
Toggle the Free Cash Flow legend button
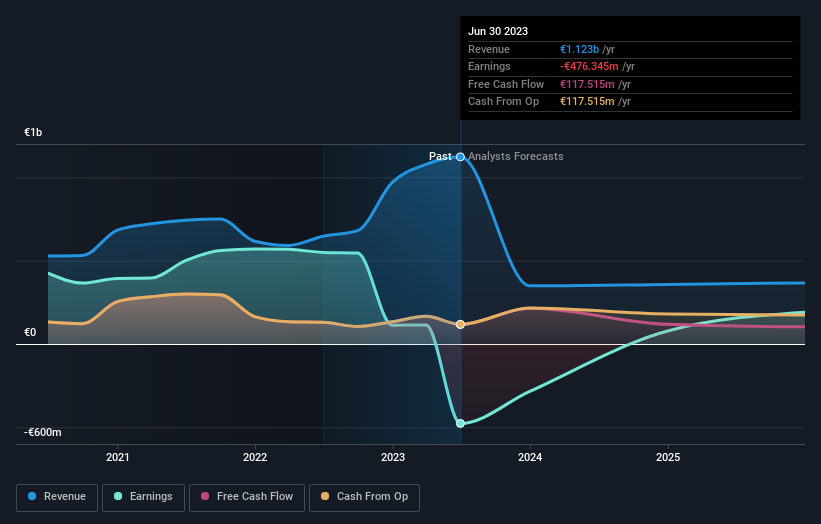tap(247, 497)
